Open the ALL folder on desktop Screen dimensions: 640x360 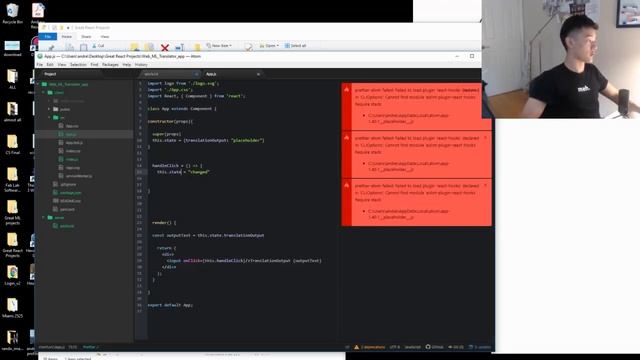[12, 79]
